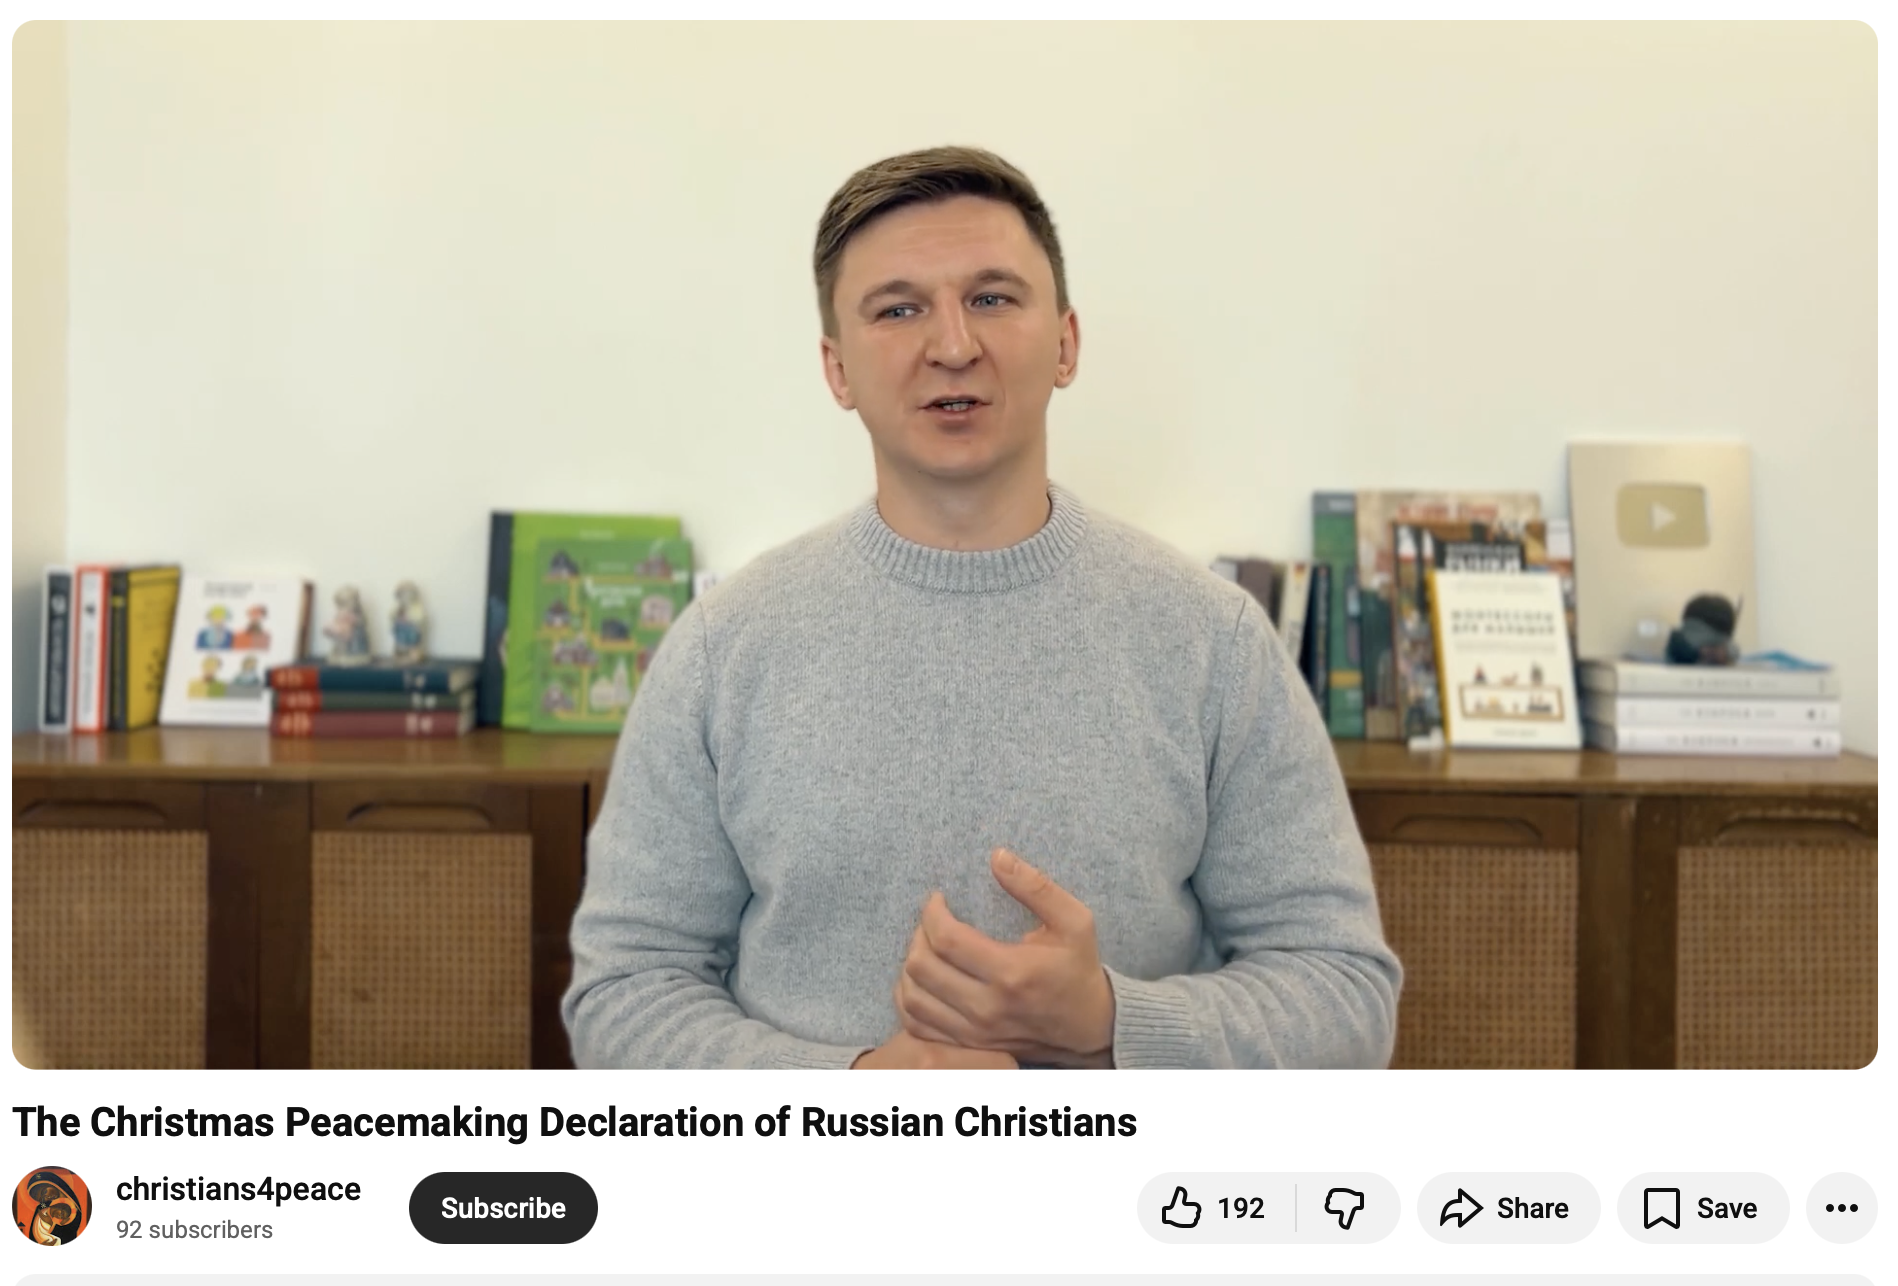
Task: Open the three-dot more actions menu
Action: [1841, 1208]
